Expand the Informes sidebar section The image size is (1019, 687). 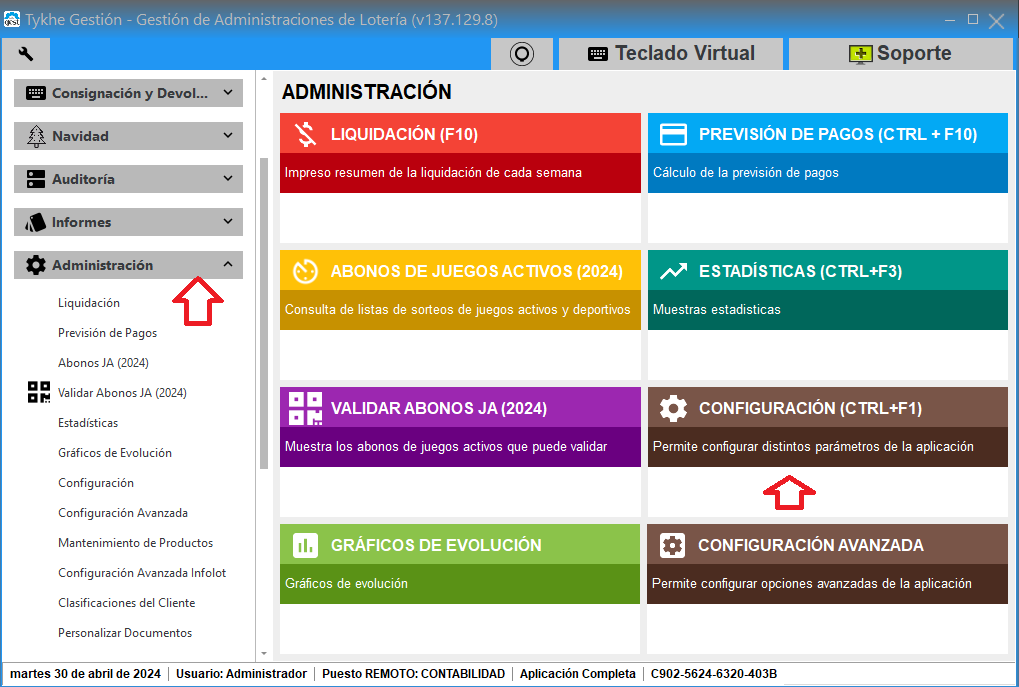tap(129, 222)
